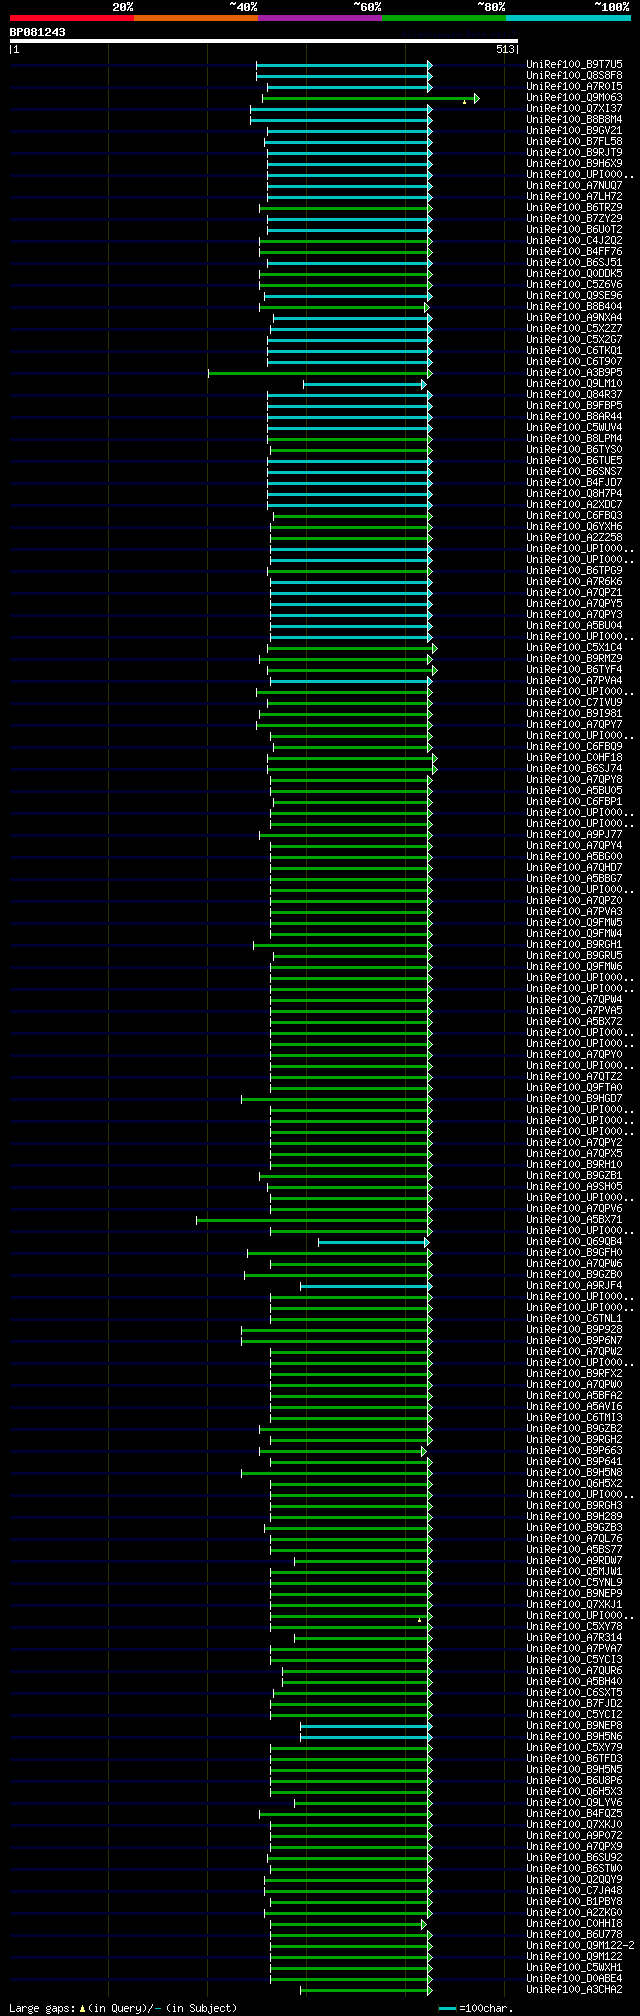The height and width of the screenshot is (2016, 640).
Task: Select label UniRef100_A3CHA2
Action: pyautogui.click(x=574, y=1989)
